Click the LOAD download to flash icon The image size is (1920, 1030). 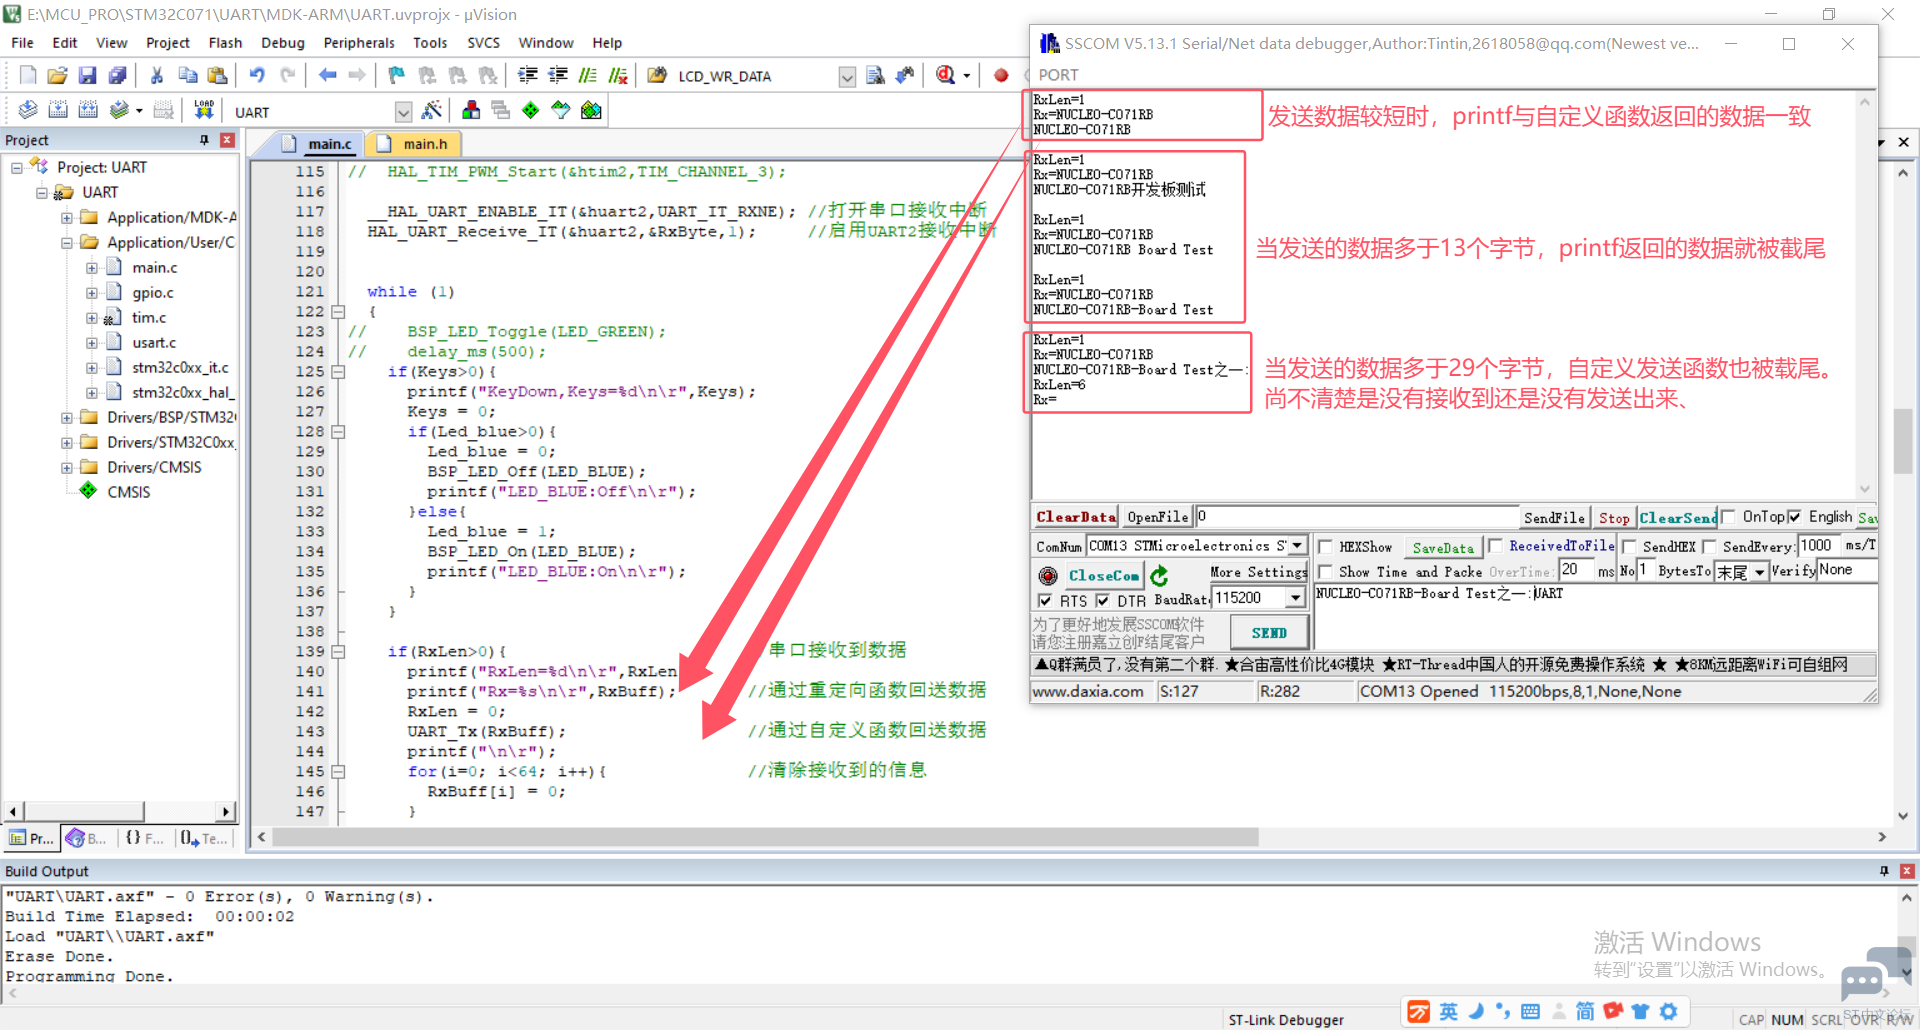coord(204,110)
